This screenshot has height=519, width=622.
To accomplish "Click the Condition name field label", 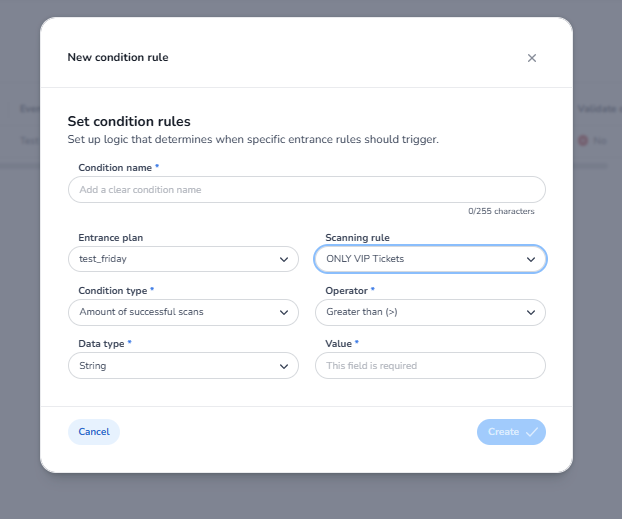I will [x=116, y=167].
